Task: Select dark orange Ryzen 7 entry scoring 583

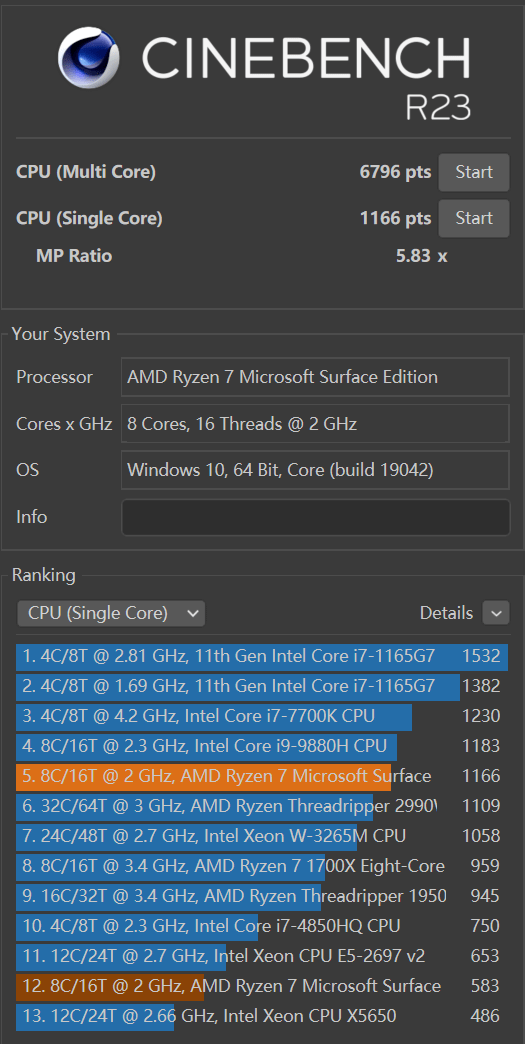Action: 262,986
